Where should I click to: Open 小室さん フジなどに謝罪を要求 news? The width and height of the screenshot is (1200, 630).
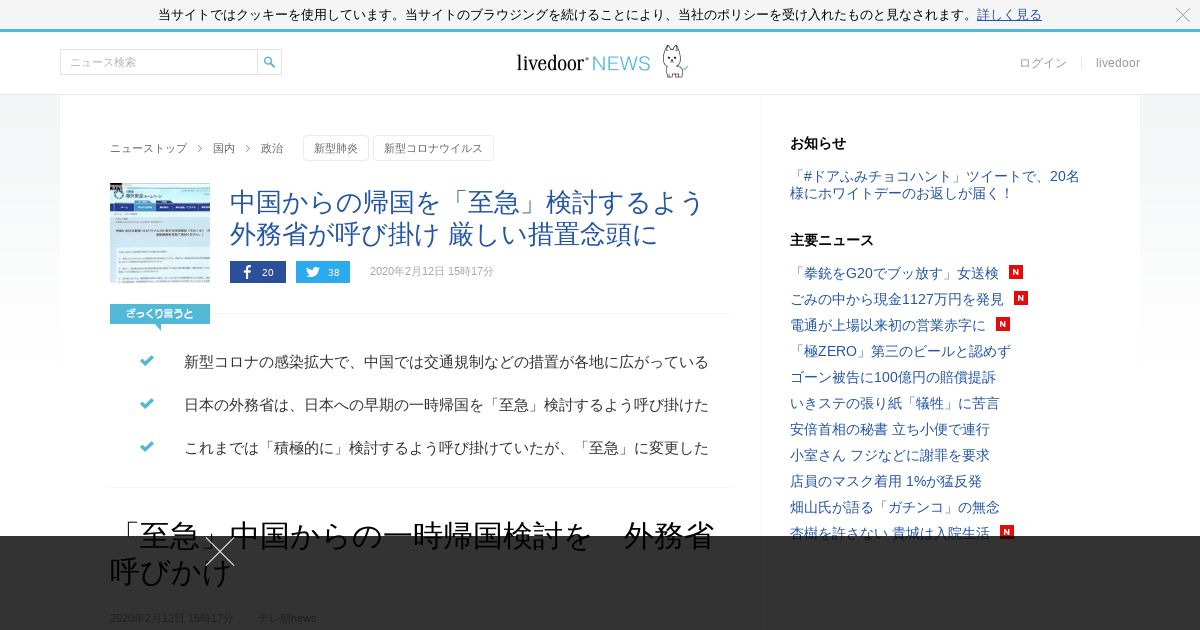pyautogui.click(x=890, y=455)
